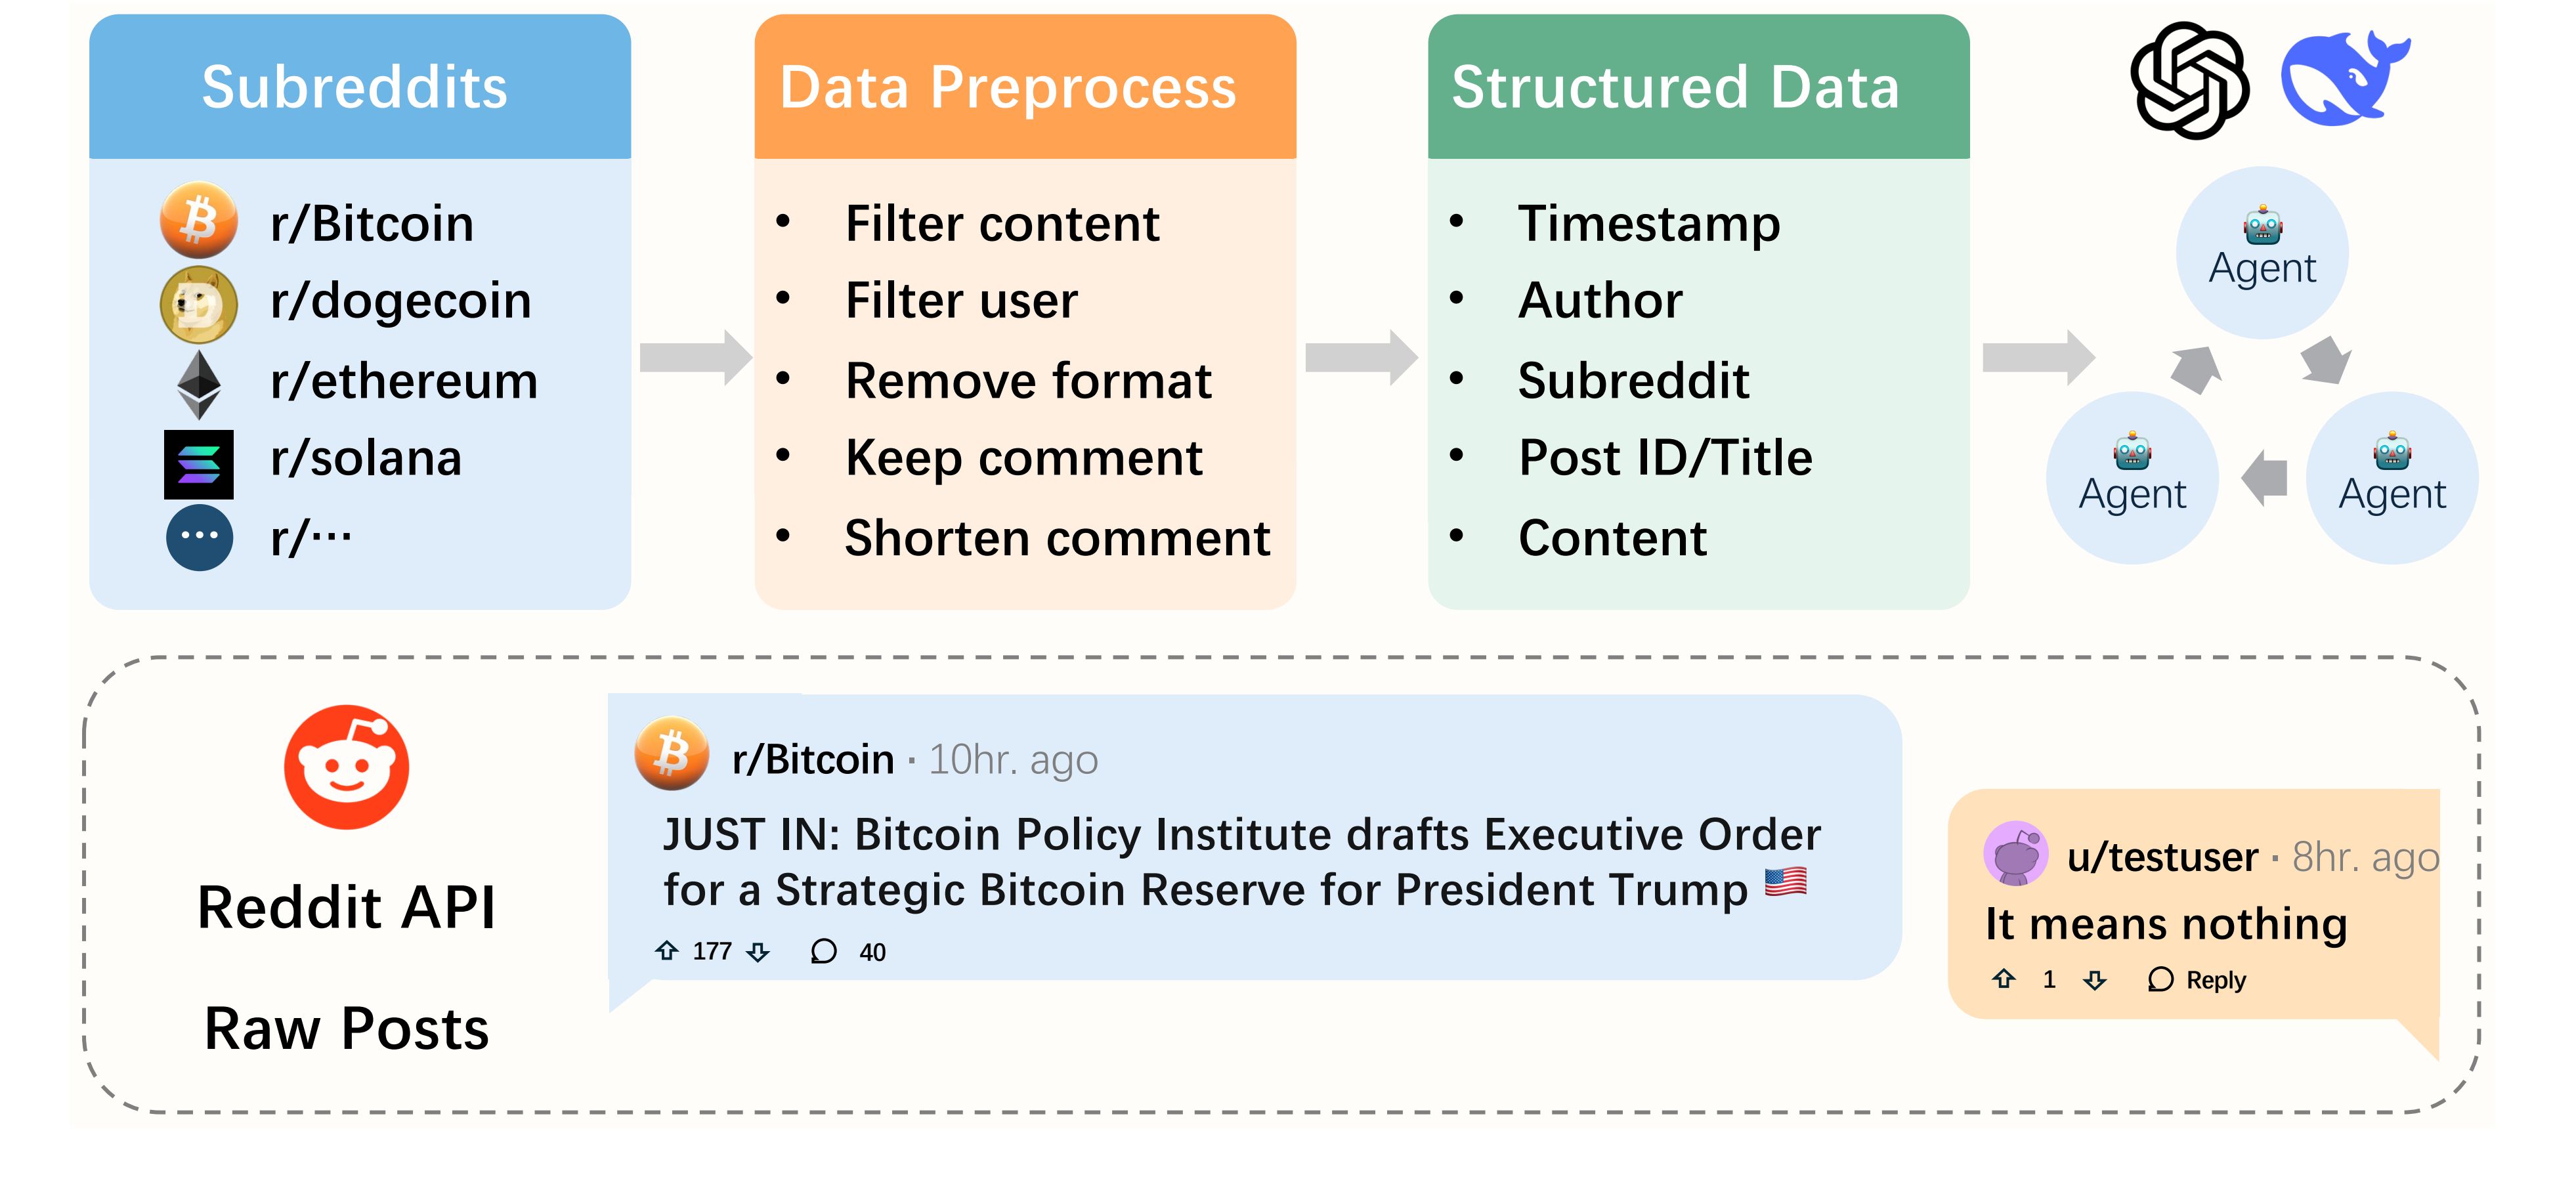Click the top Agent circle
The image size is (2576, 1192).
pyautogui.click(x=2262, y=253)
